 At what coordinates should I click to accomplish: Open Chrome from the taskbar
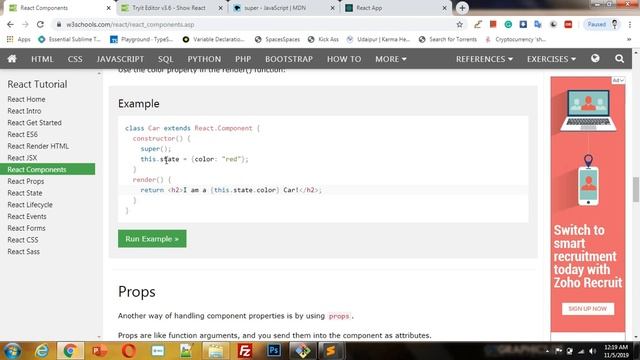click(x=70, y=351)
